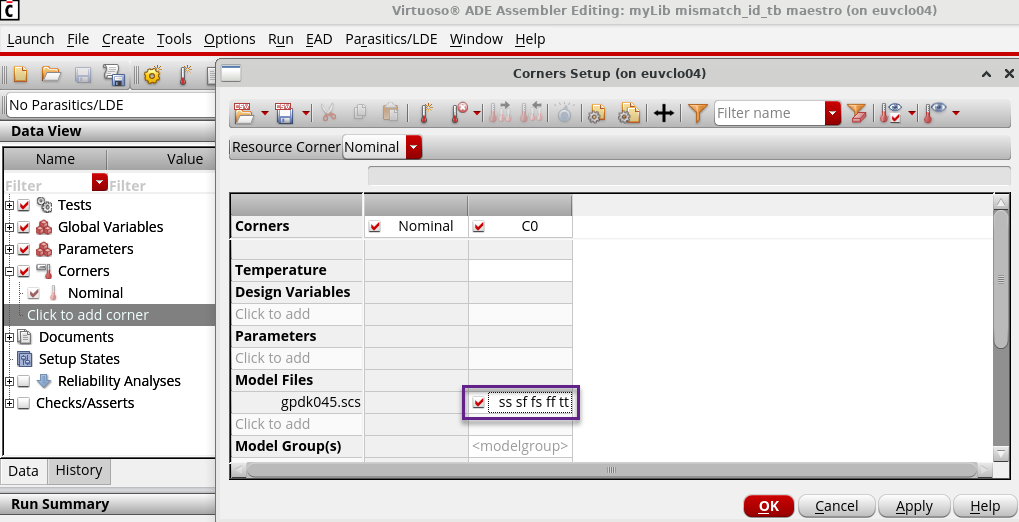The height and width of the screenshot is (522, 1019).
Task: Click the Corners Setup window menu icon
Action: (x=231, y=73)
